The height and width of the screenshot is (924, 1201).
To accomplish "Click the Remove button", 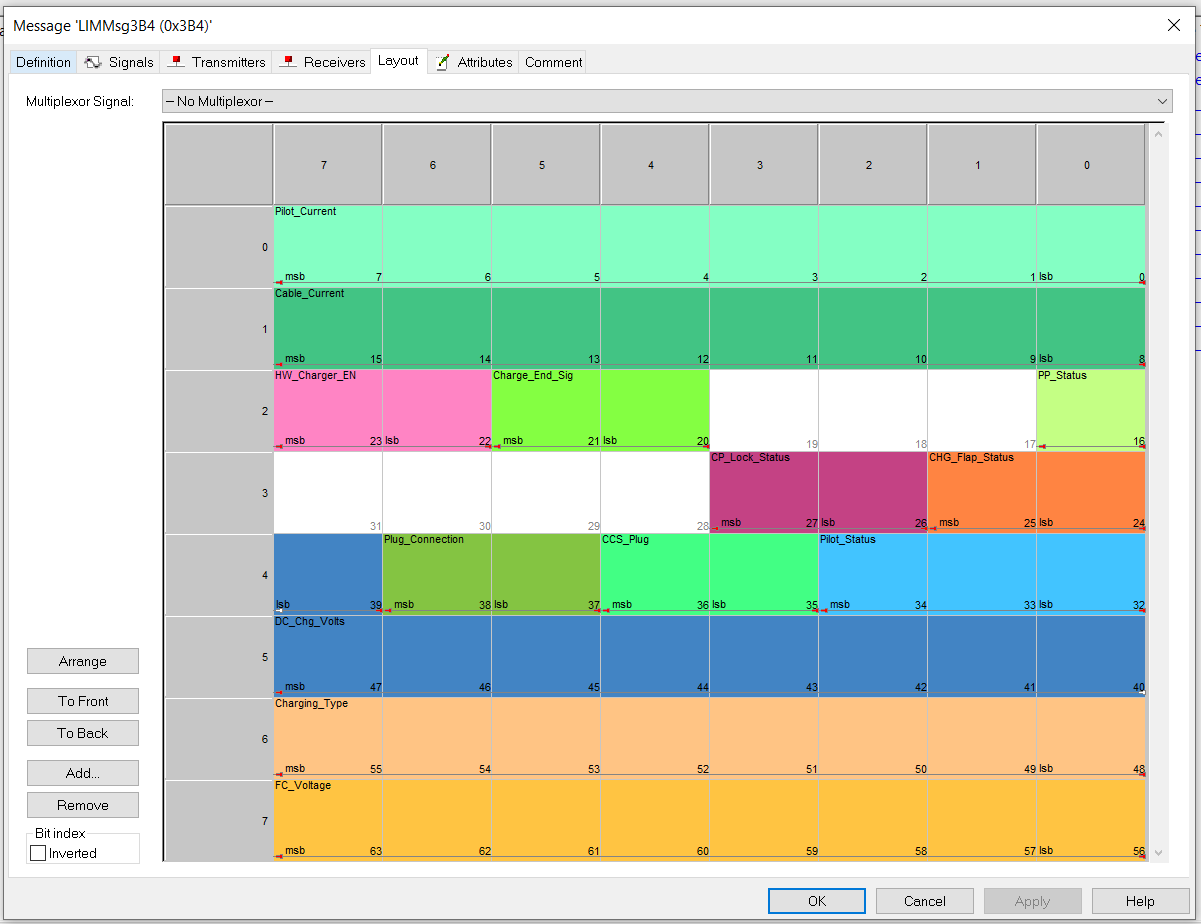I will point(83,805).
